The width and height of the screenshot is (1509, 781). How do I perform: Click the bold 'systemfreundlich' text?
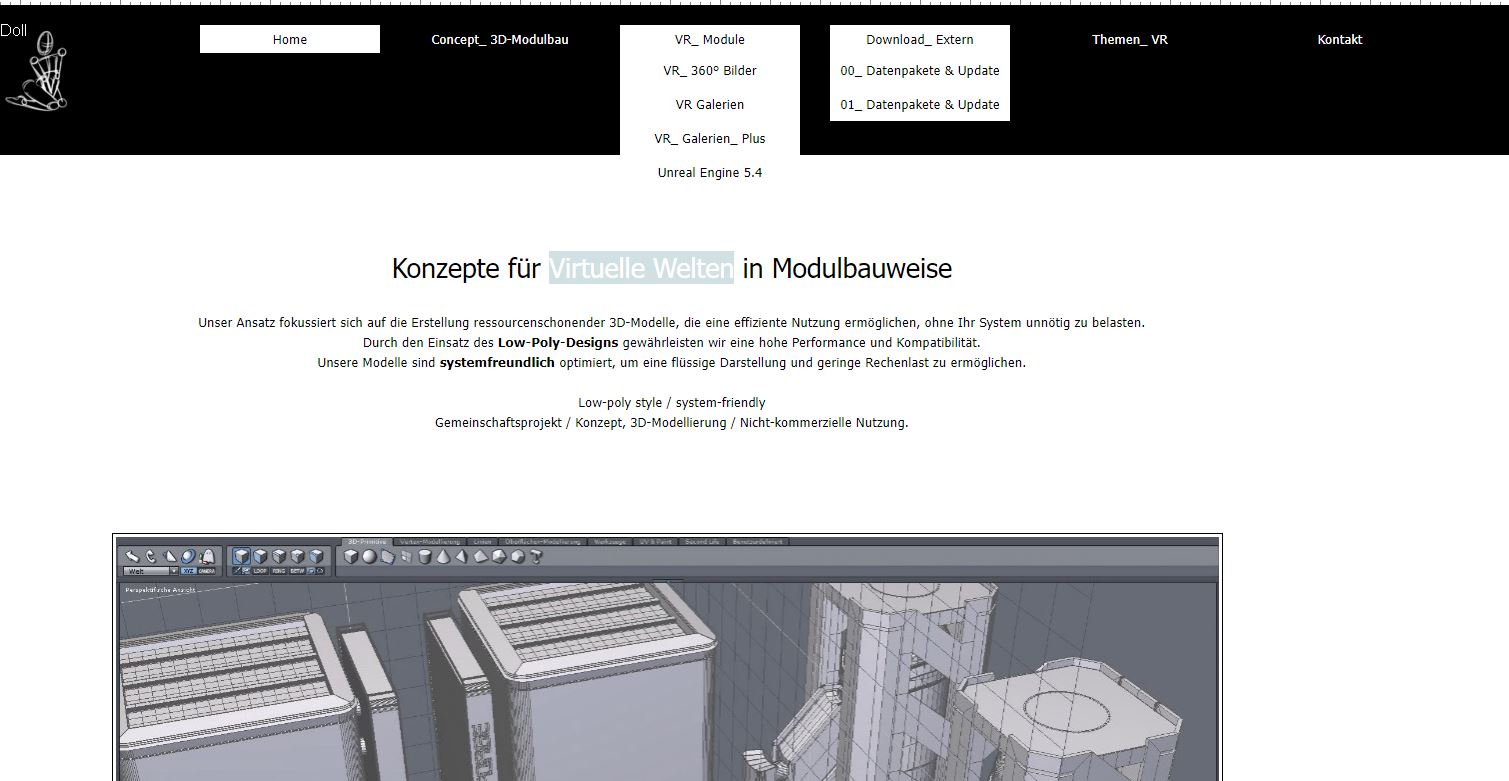tap(497, 362)
